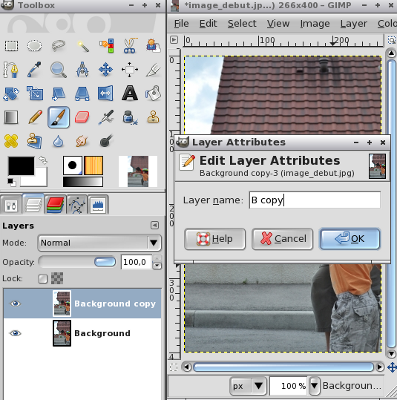
Task: Open the Select menu
Action: pyautogui.click(x=242, y=24)
